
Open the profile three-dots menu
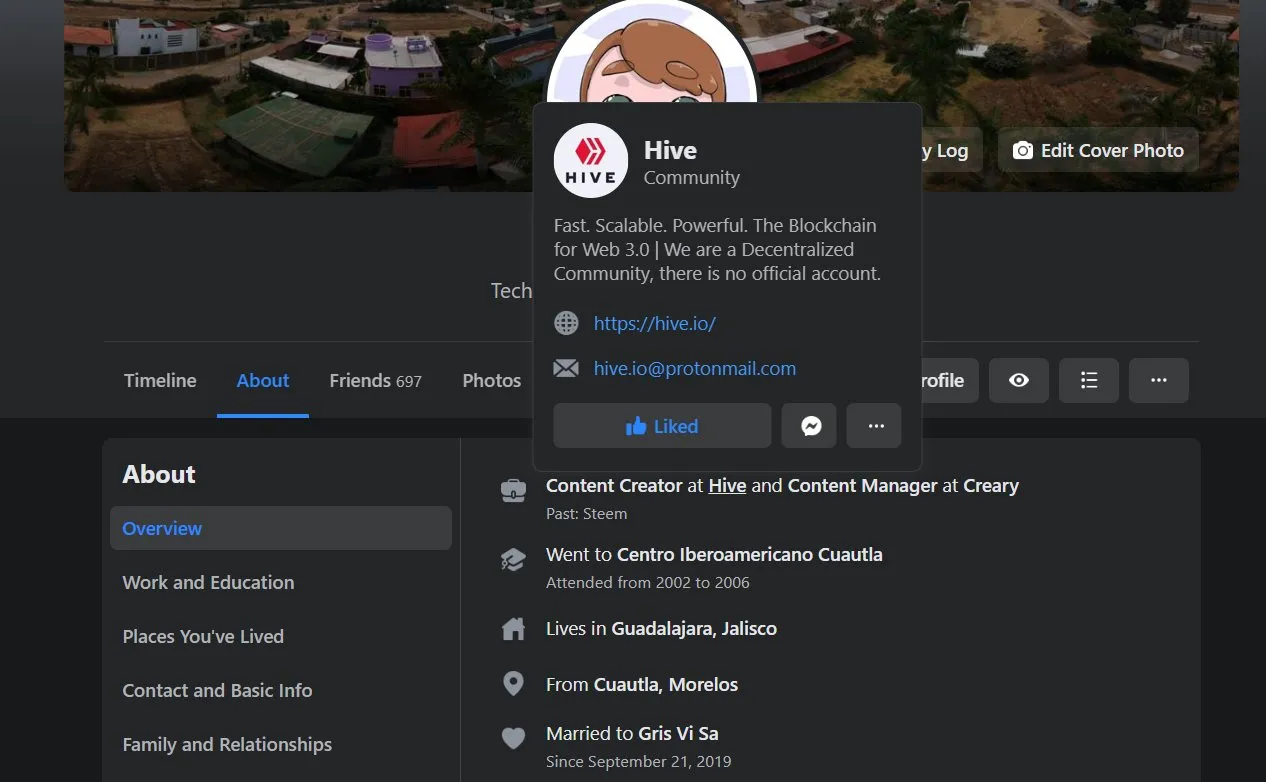click(x=1159, y=380)
